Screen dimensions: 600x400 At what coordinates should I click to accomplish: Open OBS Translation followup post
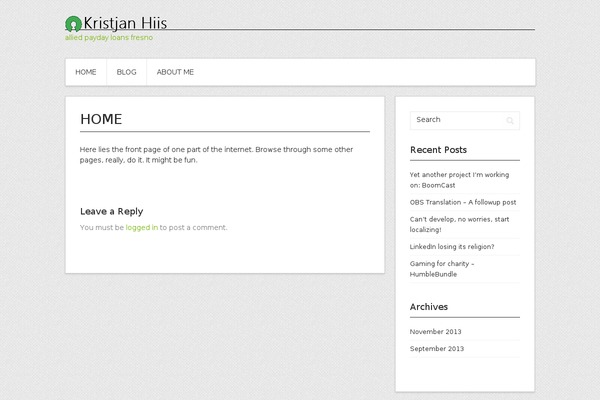click(463, 202)
